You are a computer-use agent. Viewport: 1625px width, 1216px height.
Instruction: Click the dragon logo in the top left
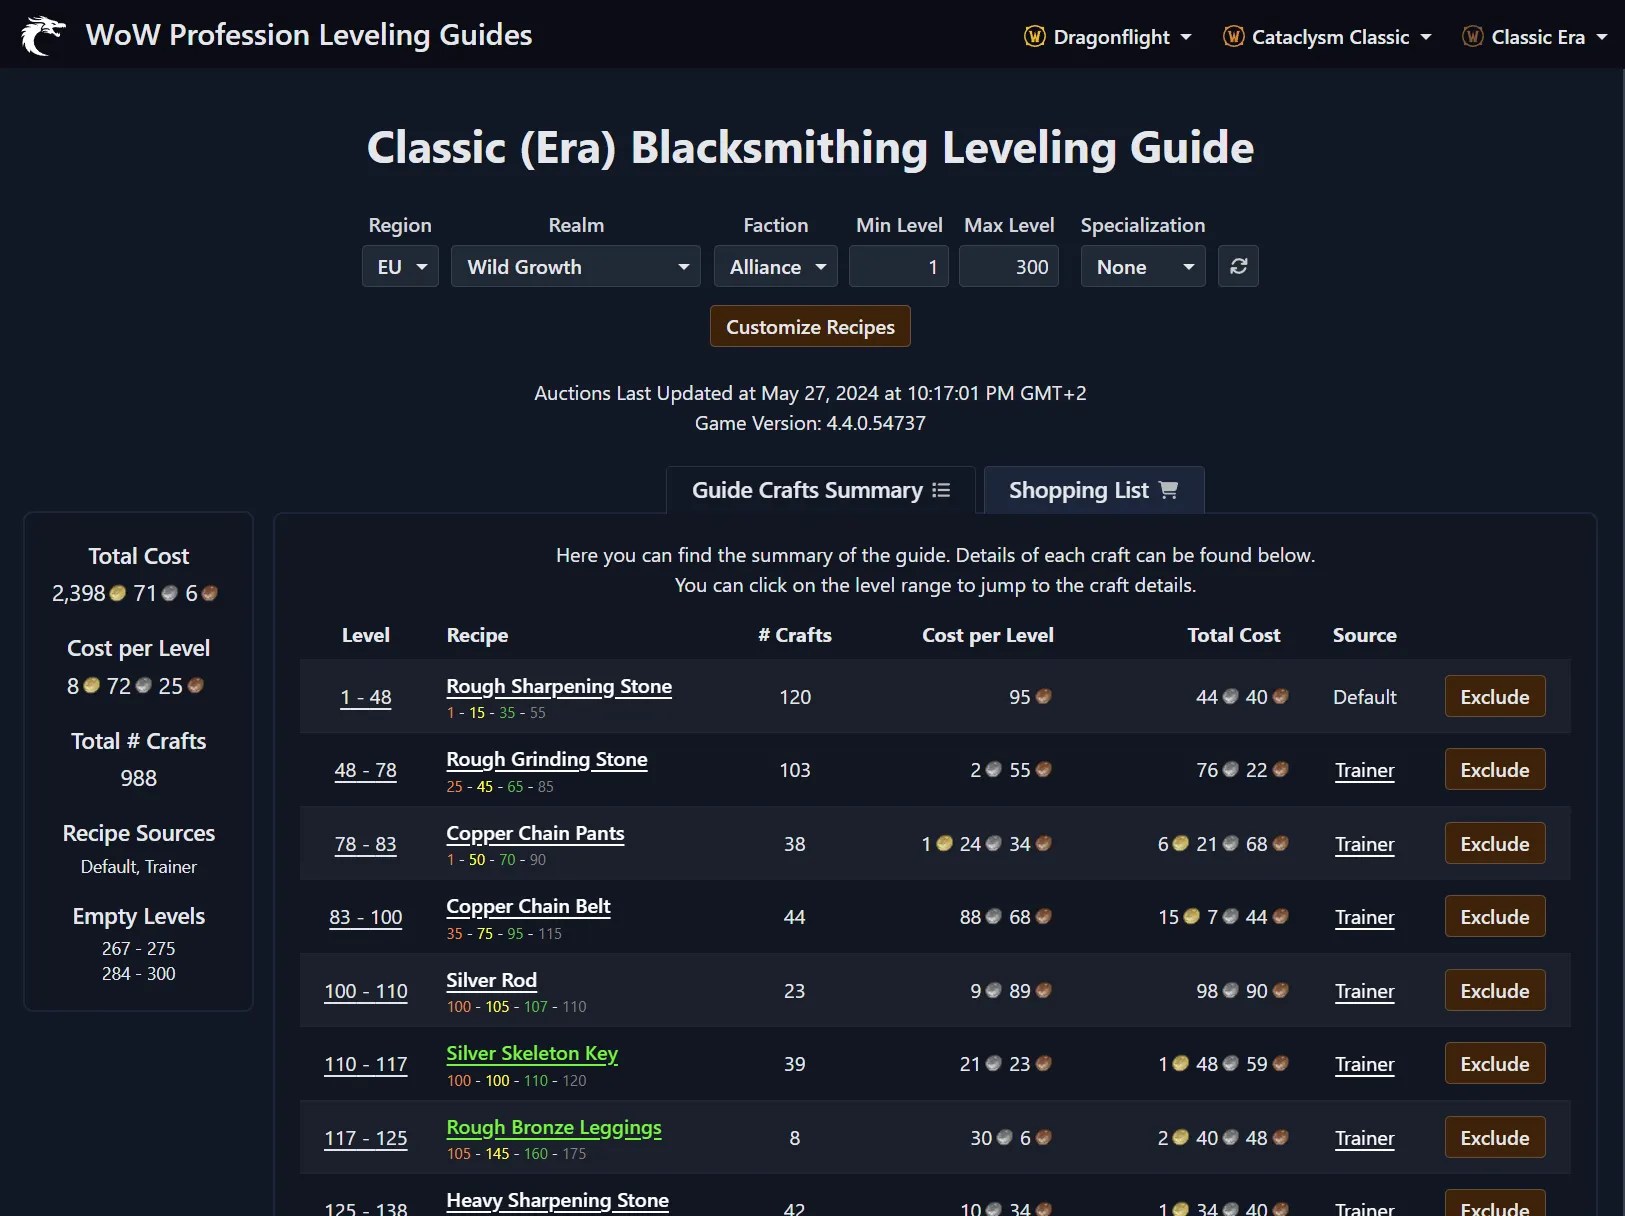42,34
